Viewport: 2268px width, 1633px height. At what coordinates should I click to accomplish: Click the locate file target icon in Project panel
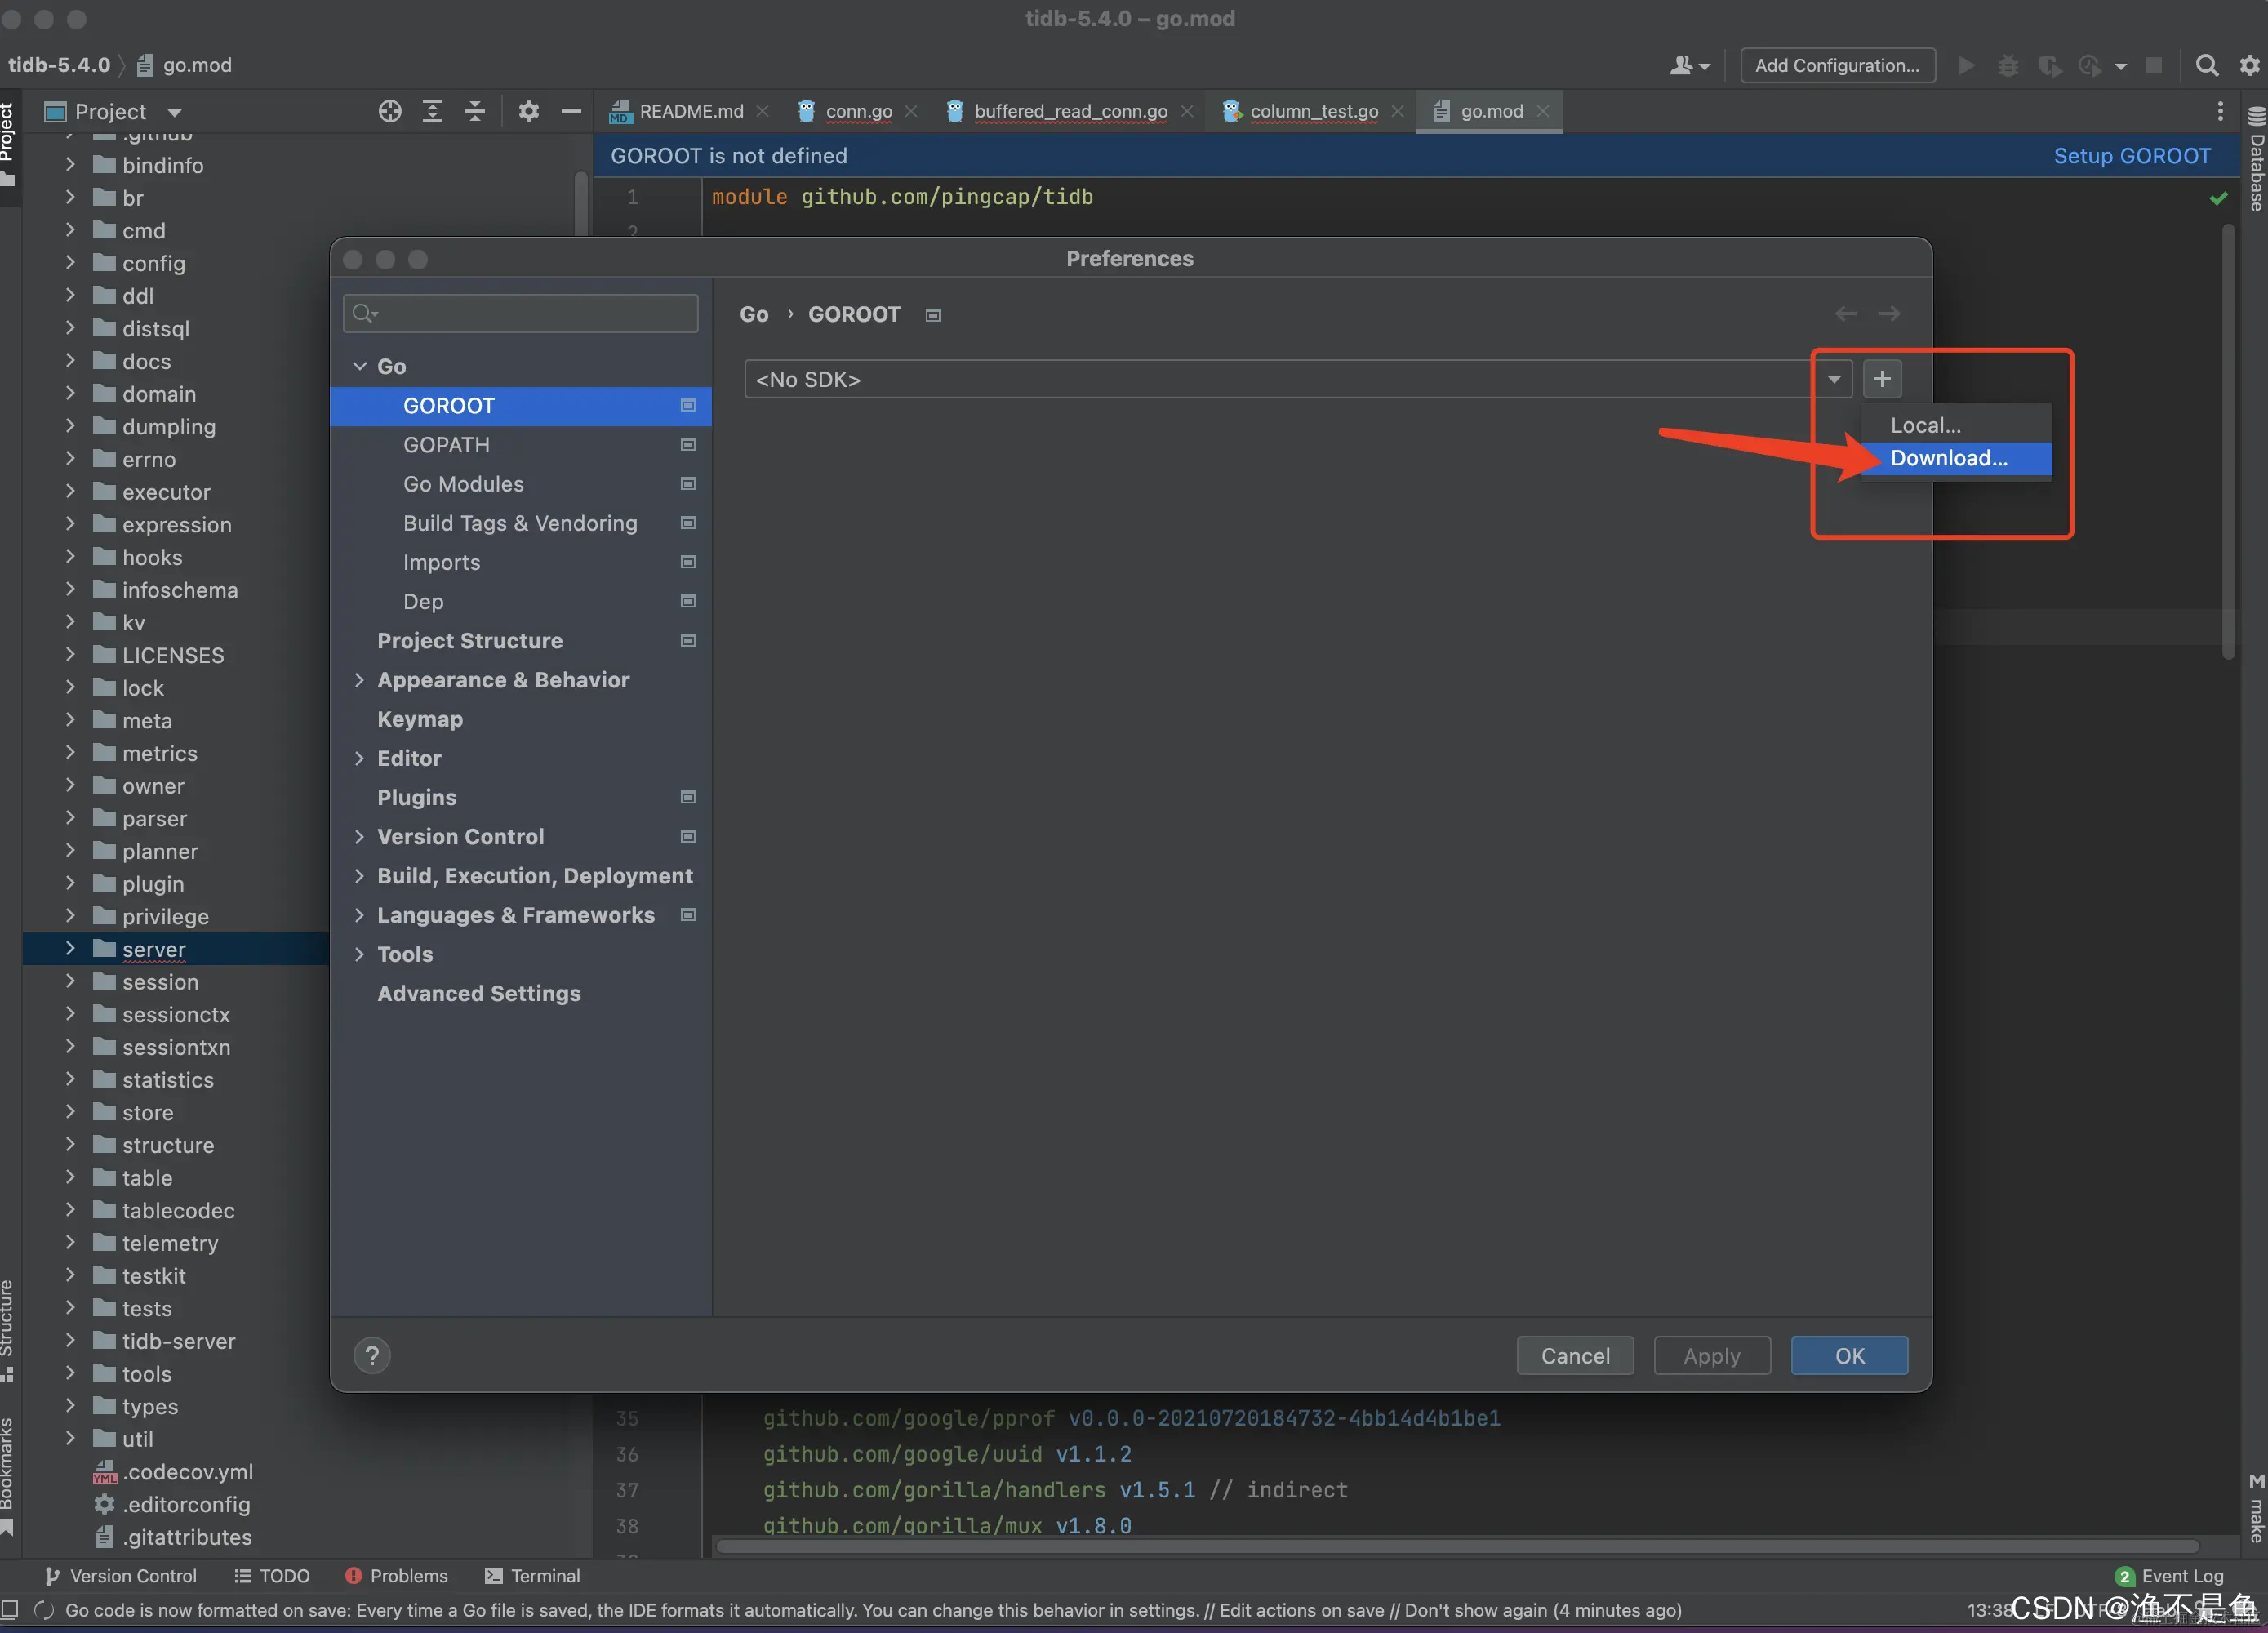click(x=389, y=111)
